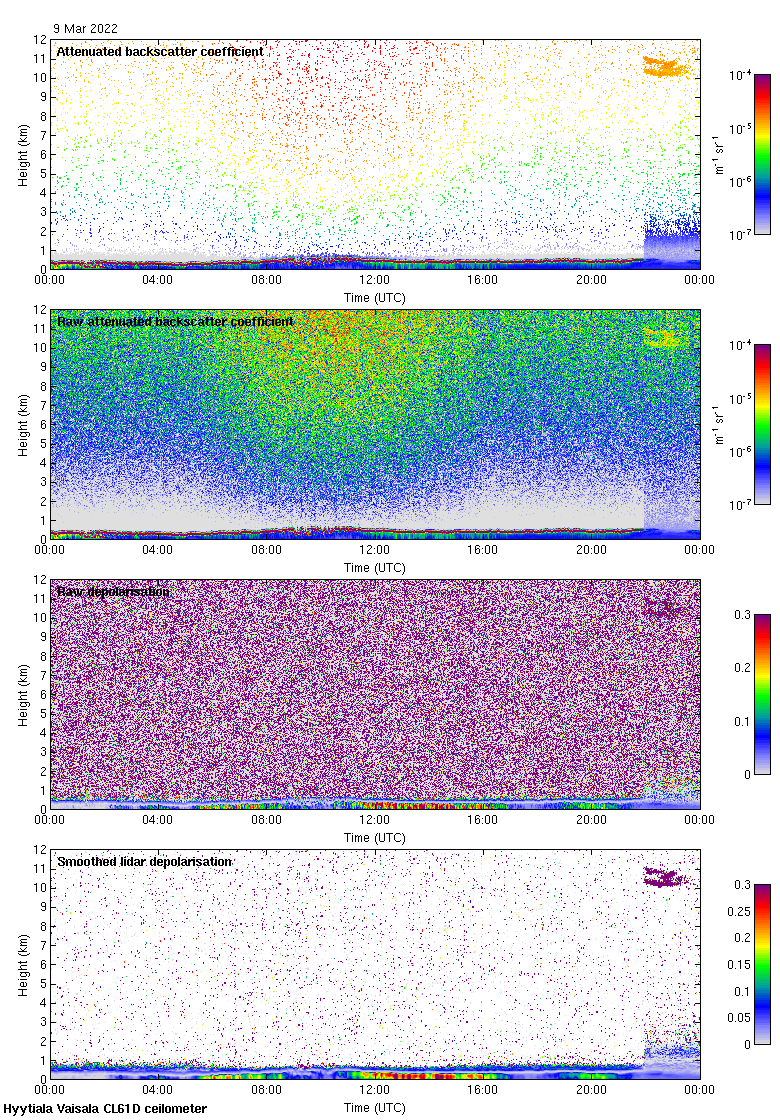
Task: Select the 'Raw attenuated backscatter coefficient' panel title
Action: pos(175,321)
